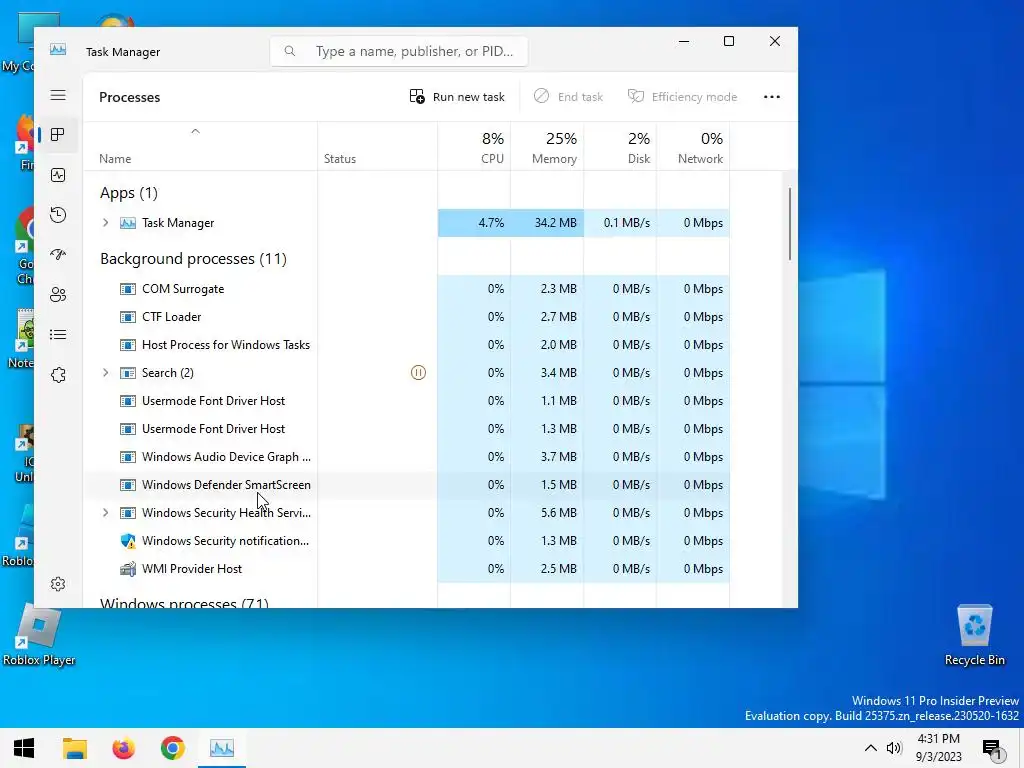Open the Windows Start button
The width and height of the screenshot is (1024, 768).
24,748
